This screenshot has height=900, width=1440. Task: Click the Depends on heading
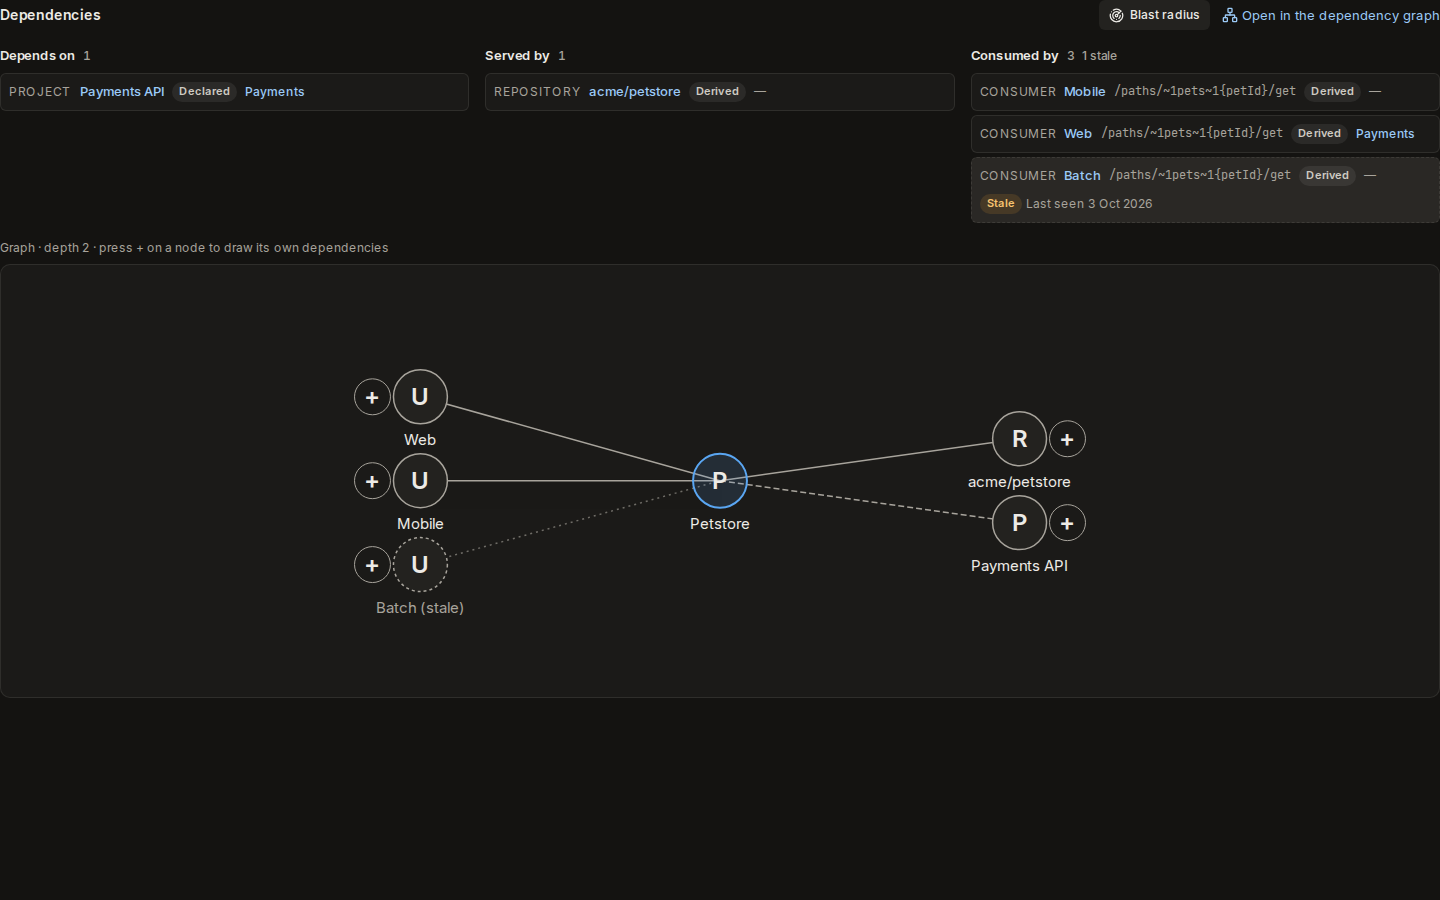point(37,56)
